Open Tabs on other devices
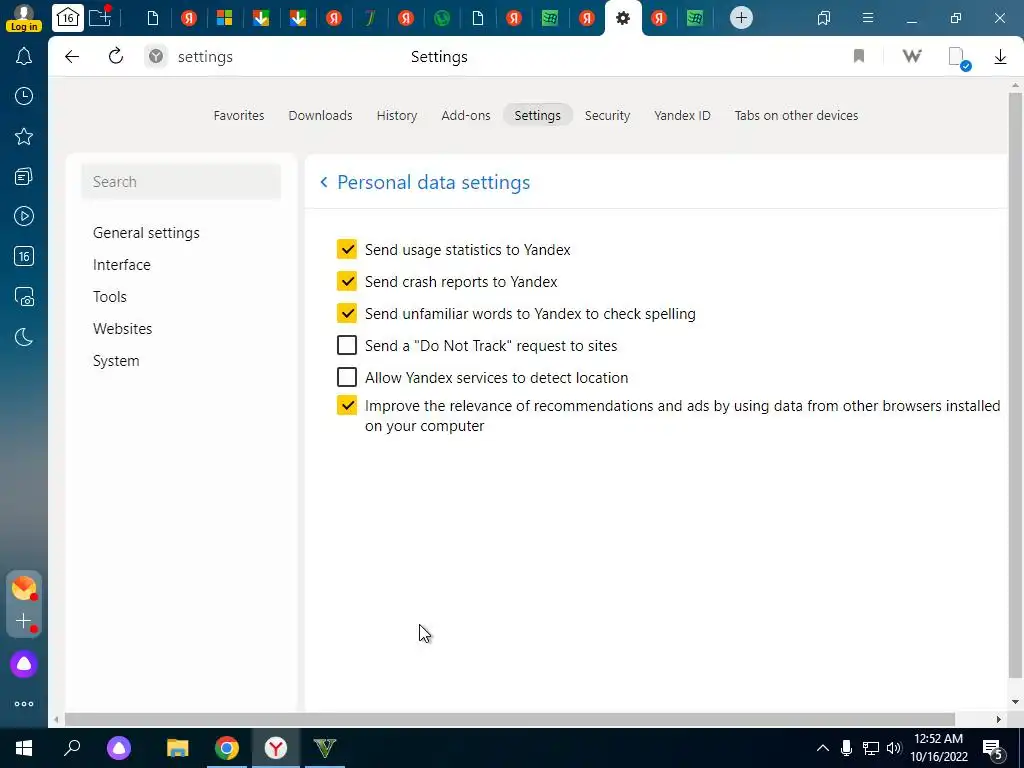 click(x=796, y=116)
